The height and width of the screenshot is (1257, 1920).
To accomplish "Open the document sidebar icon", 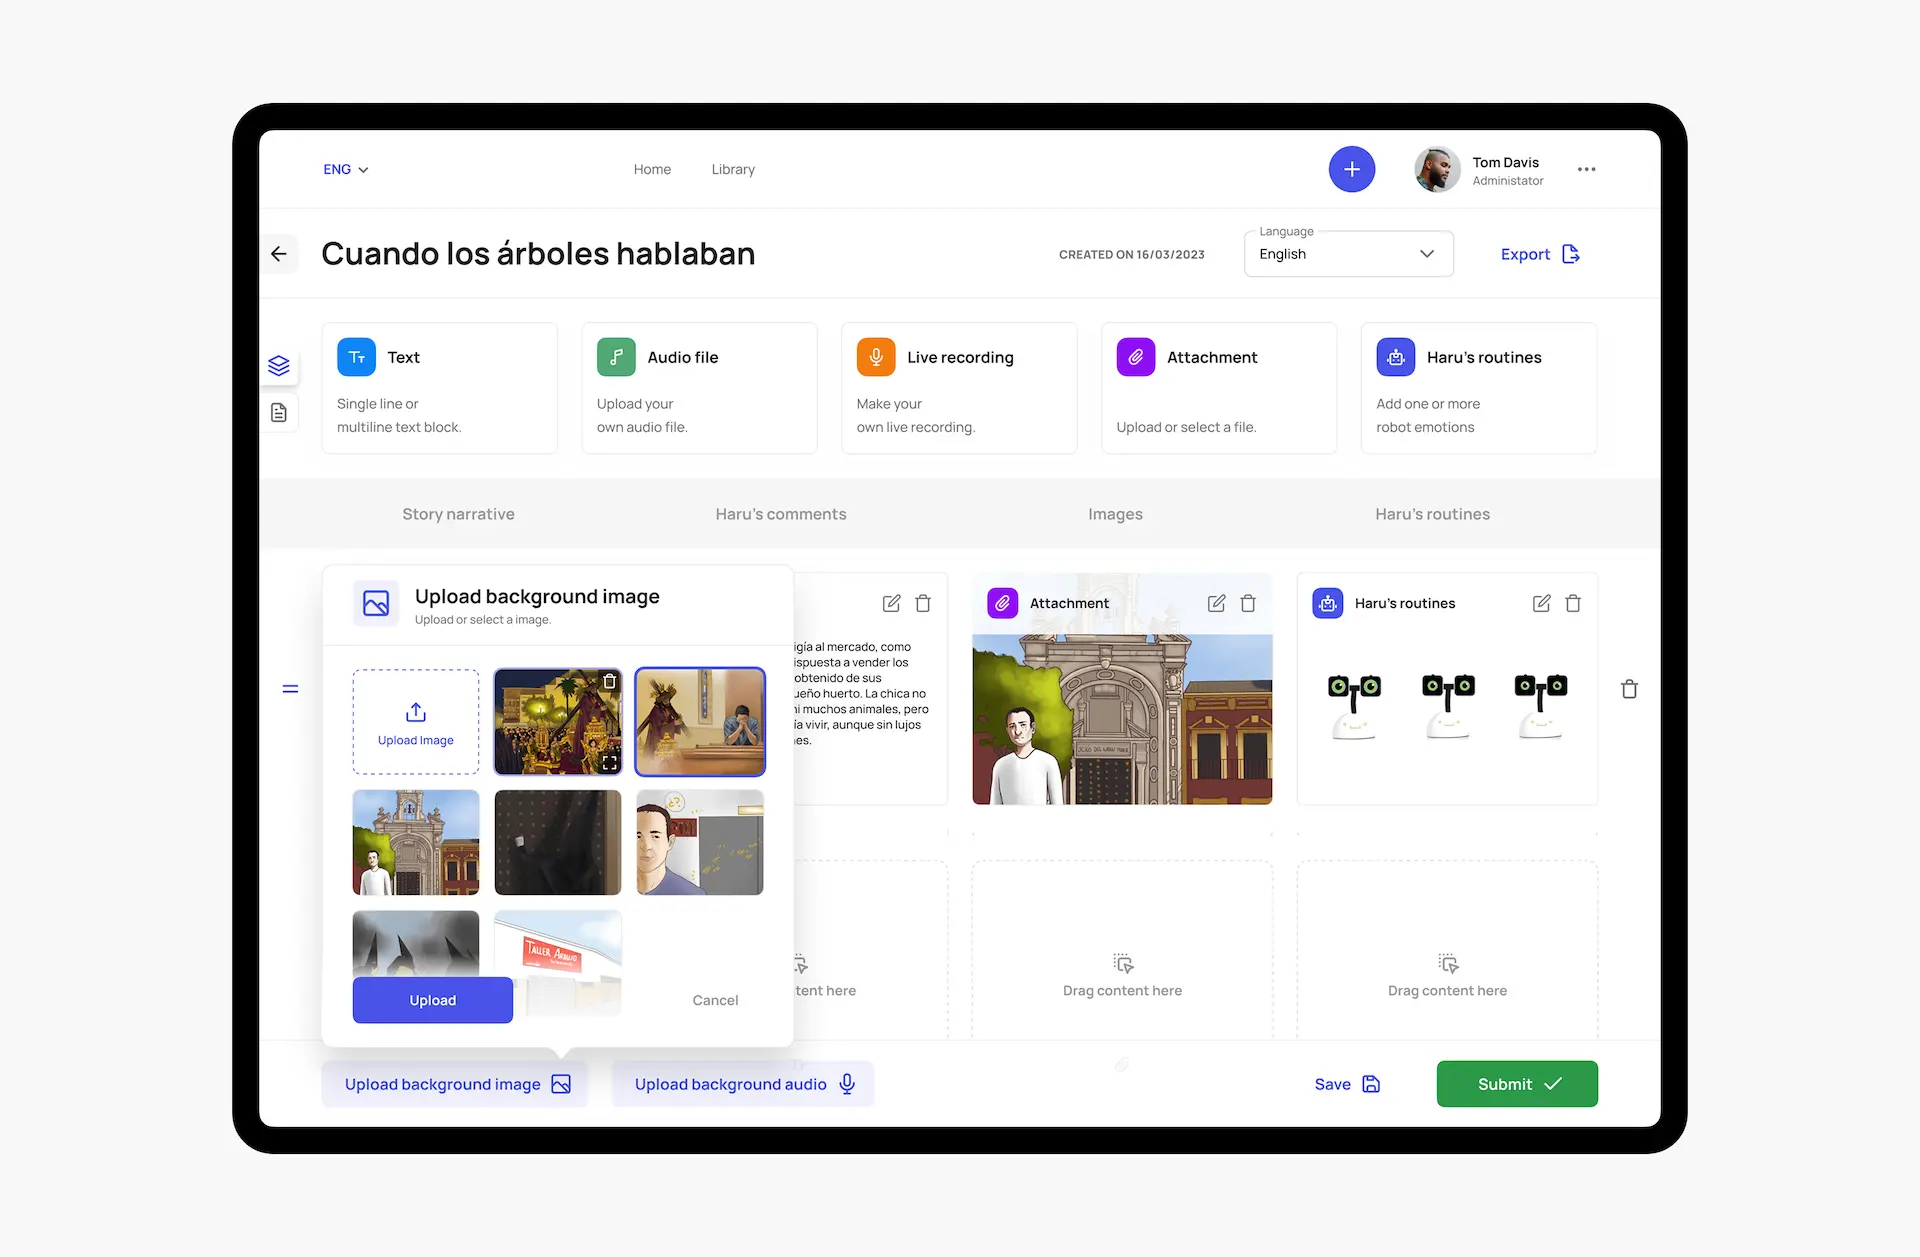I will (x=279, y=412).
